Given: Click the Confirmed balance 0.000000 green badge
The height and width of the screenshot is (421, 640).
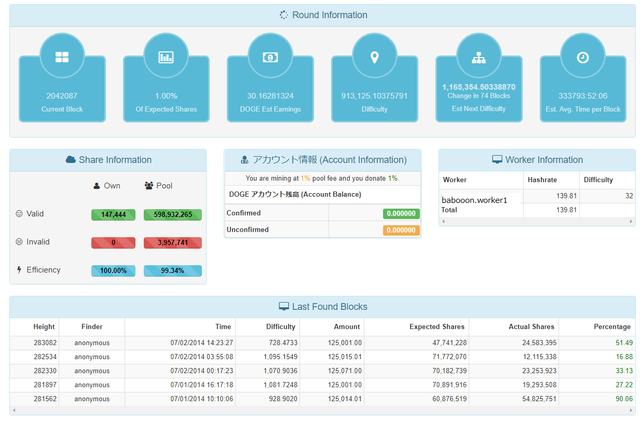Looking at the screenshot, I should [401, 214].
